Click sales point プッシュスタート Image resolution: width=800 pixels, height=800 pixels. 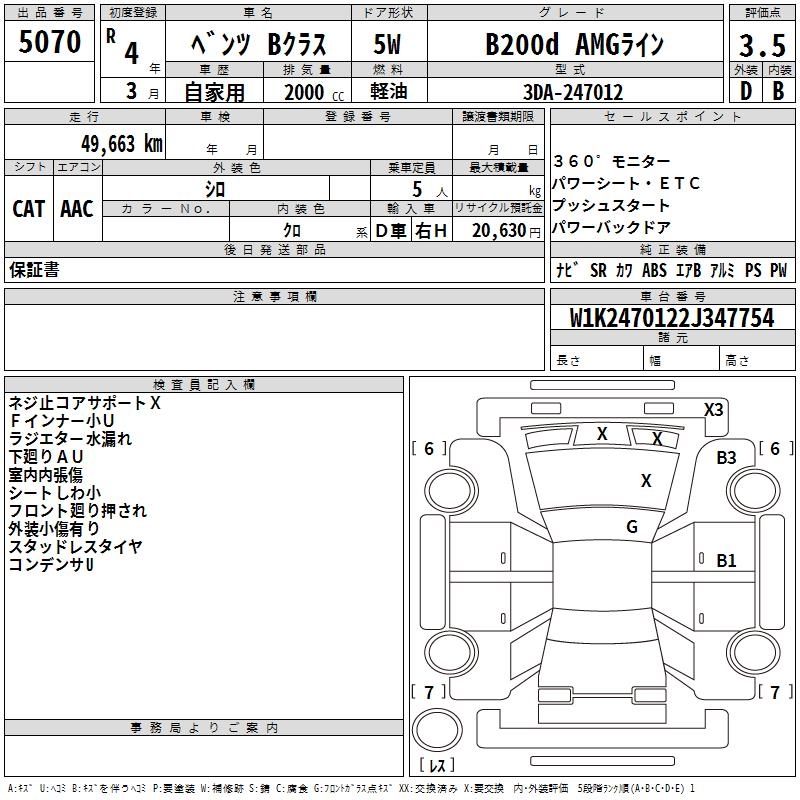click(611, 205)
